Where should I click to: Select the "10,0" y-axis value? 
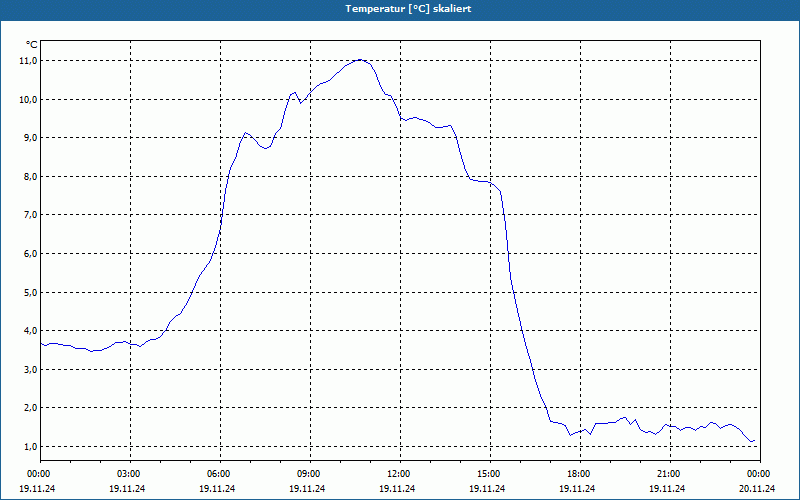pos(28,99)
